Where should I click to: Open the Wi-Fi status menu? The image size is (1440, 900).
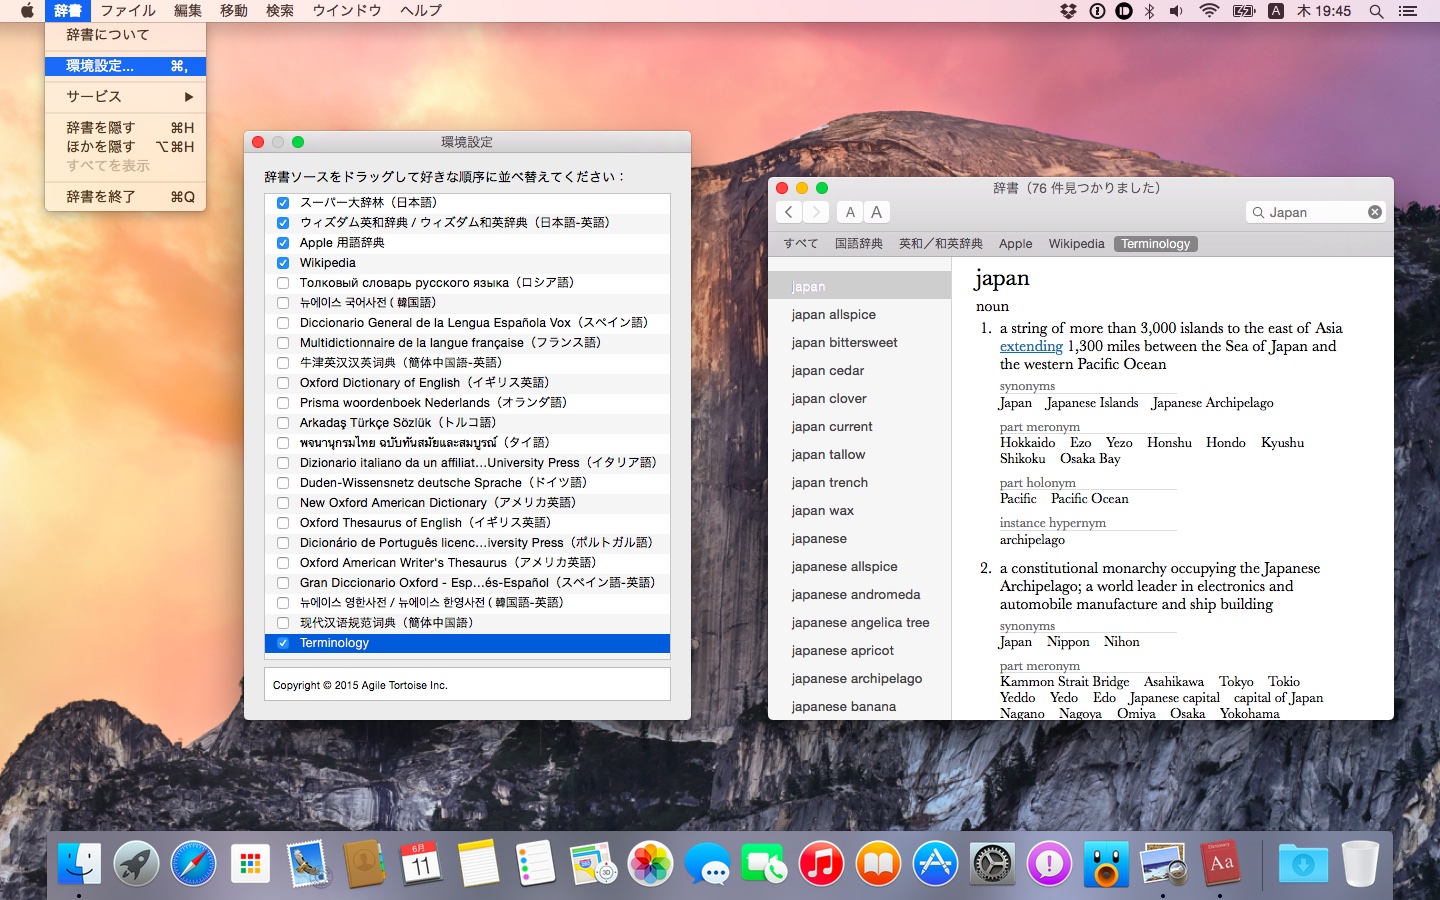pos(1209,11)
